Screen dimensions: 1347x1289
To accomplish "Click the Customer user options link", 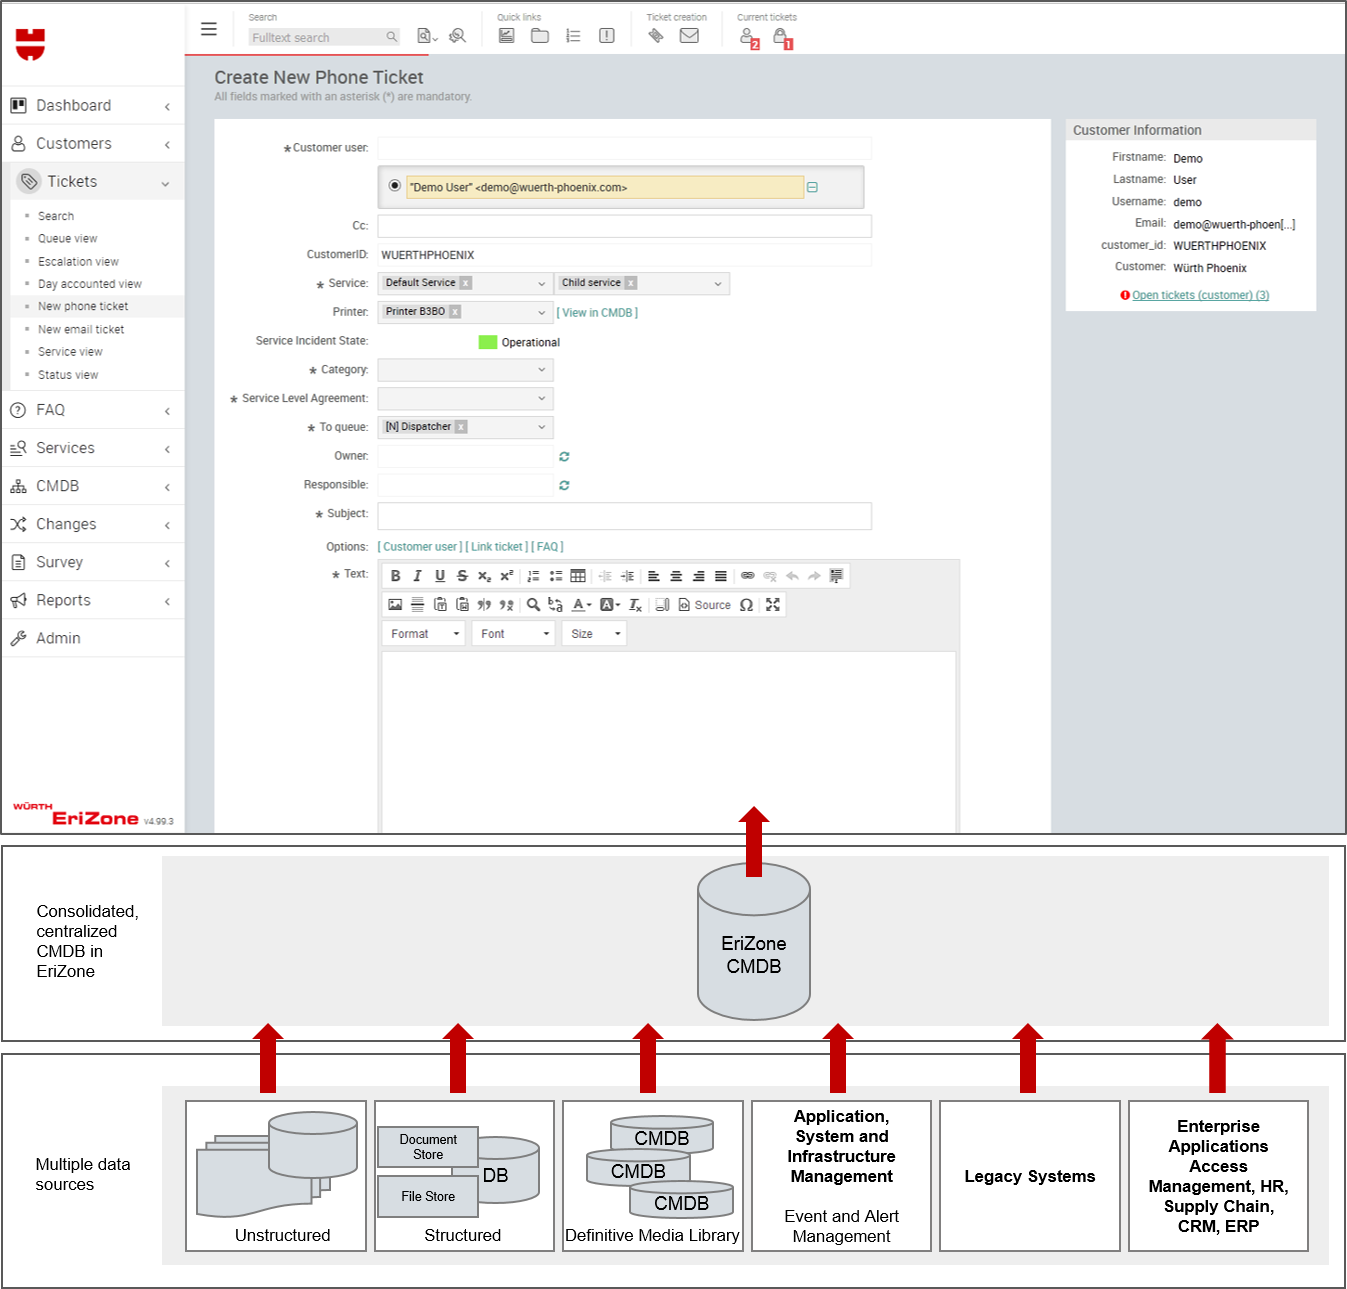I will pos(420,547).
